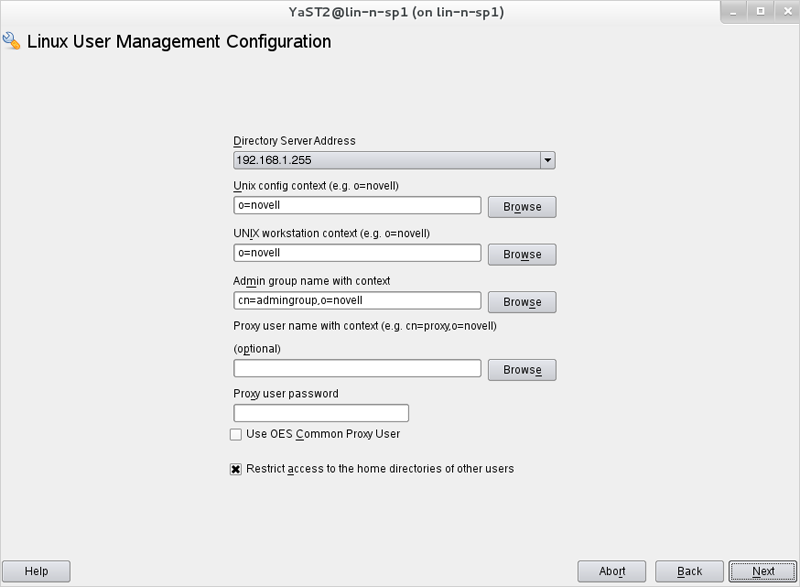Close the YaST2 window
This screenshot has height=587, width=800.
pyautogui.click(x=782, y=11)
